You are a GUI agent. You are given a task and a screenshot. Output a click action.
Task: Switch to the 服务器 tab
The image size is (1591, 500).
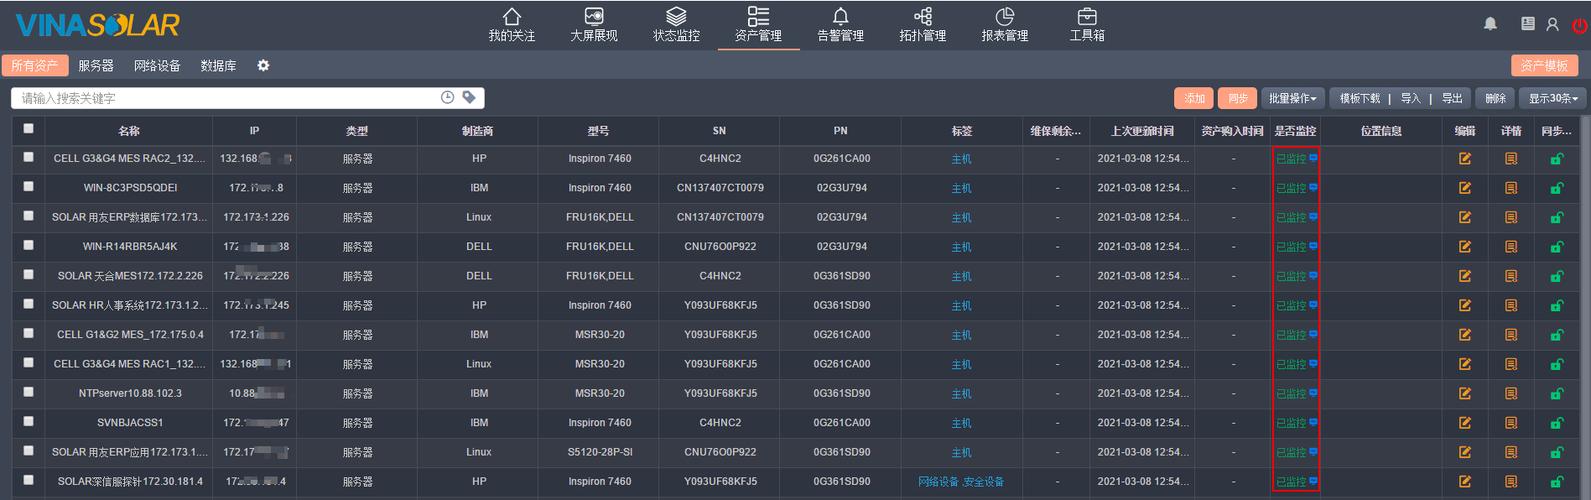[96, 65]
